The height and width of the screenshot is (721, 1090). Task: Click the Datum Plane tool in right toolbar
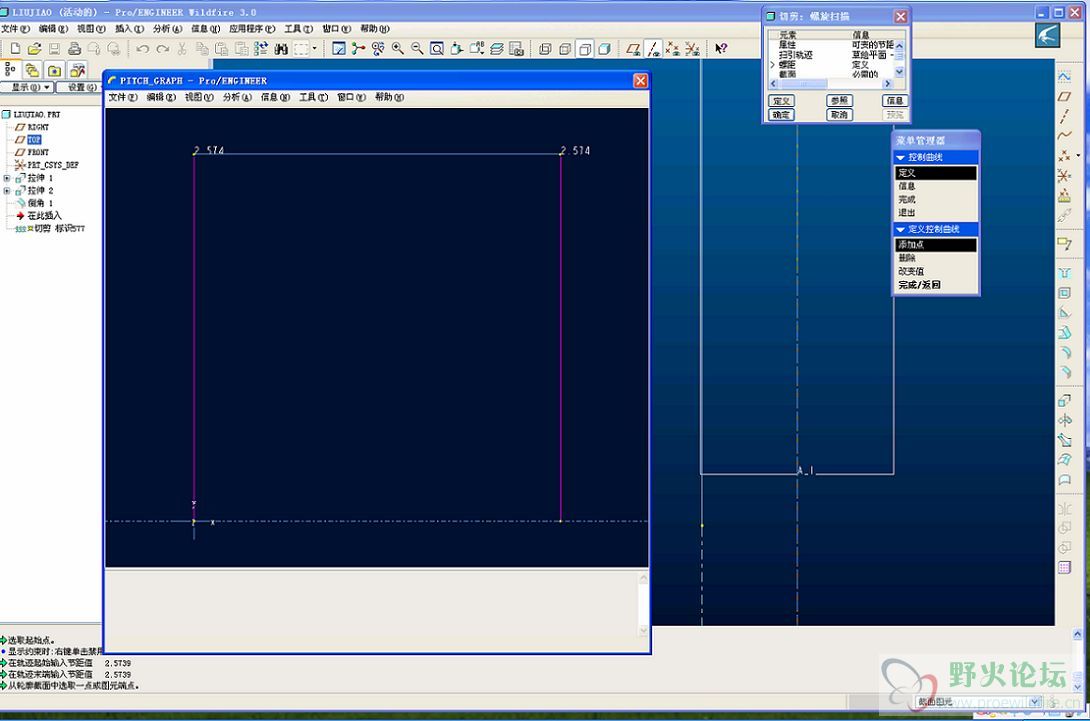pyautogui.click(x=1064, y=97)
